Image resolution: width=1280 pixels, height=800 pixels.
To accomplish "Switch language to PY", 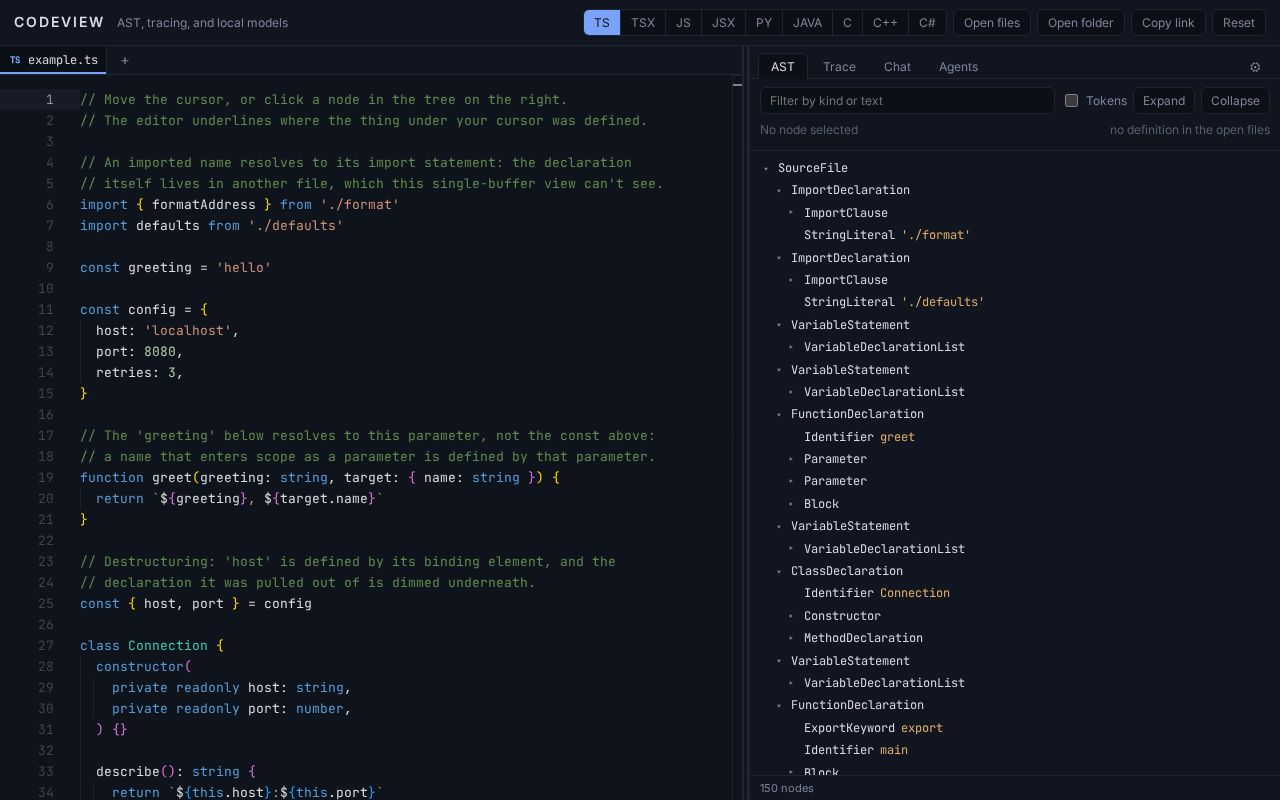I will pos(764,23).
